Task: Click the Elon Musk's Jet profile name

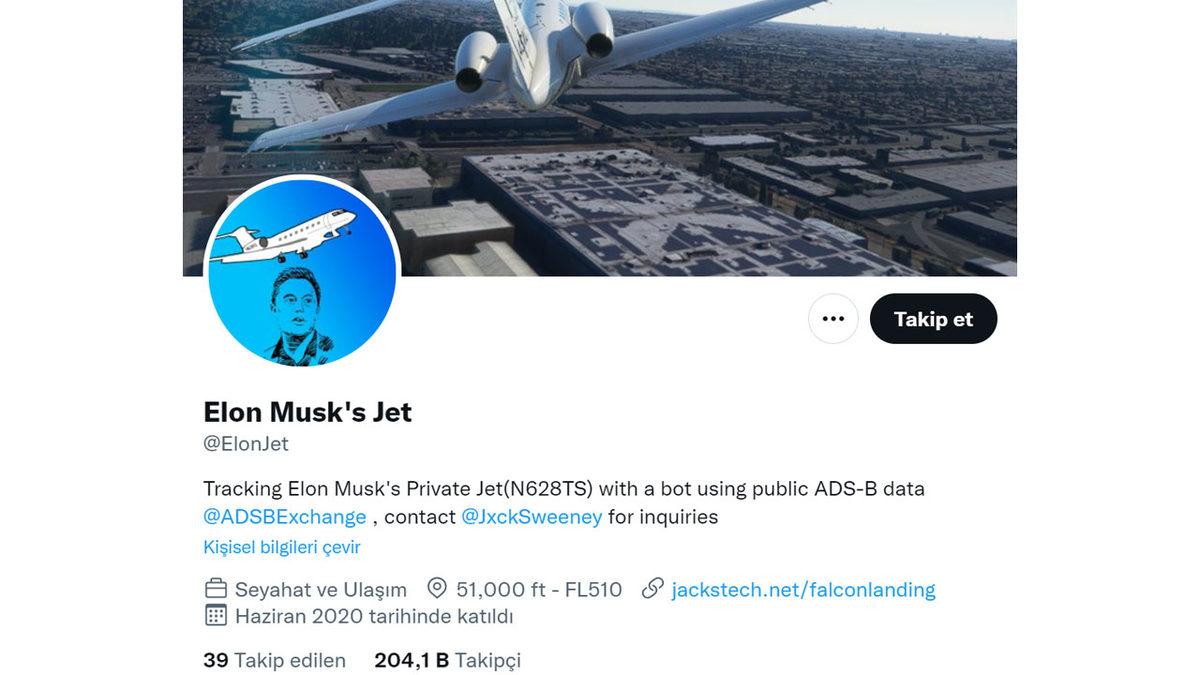Action: 307,411
